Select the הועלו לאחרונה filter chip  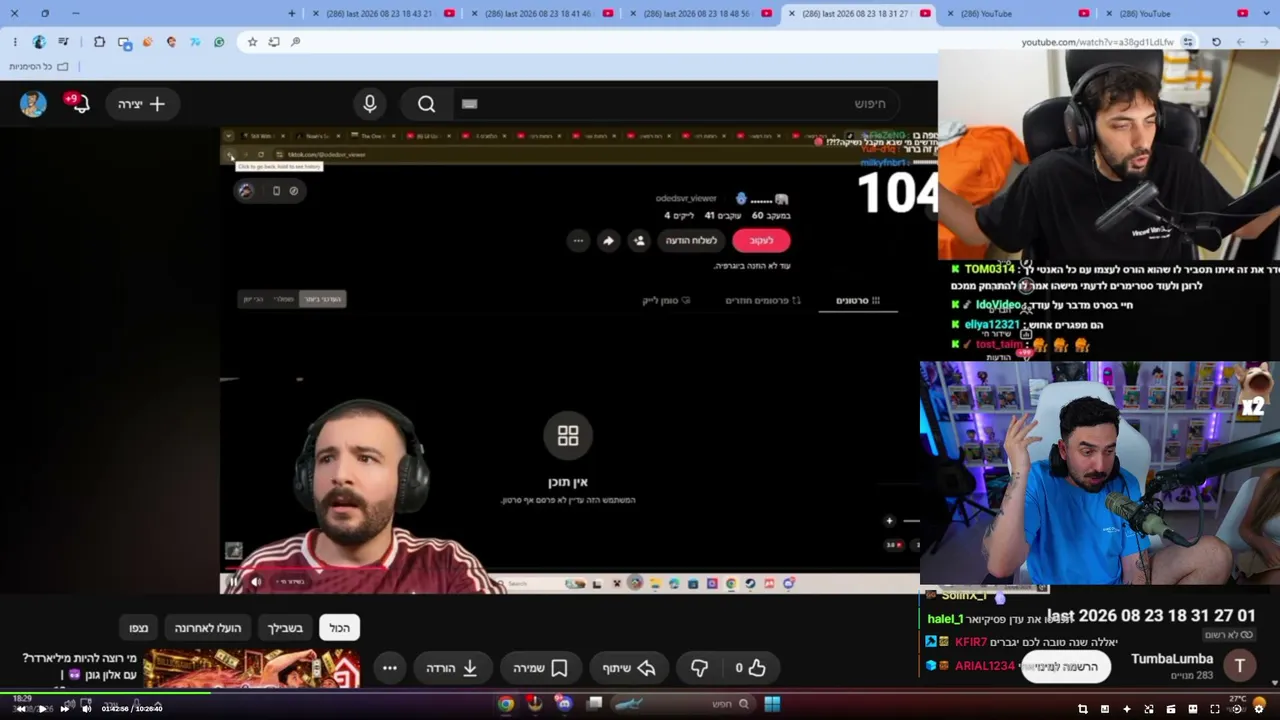208,628
